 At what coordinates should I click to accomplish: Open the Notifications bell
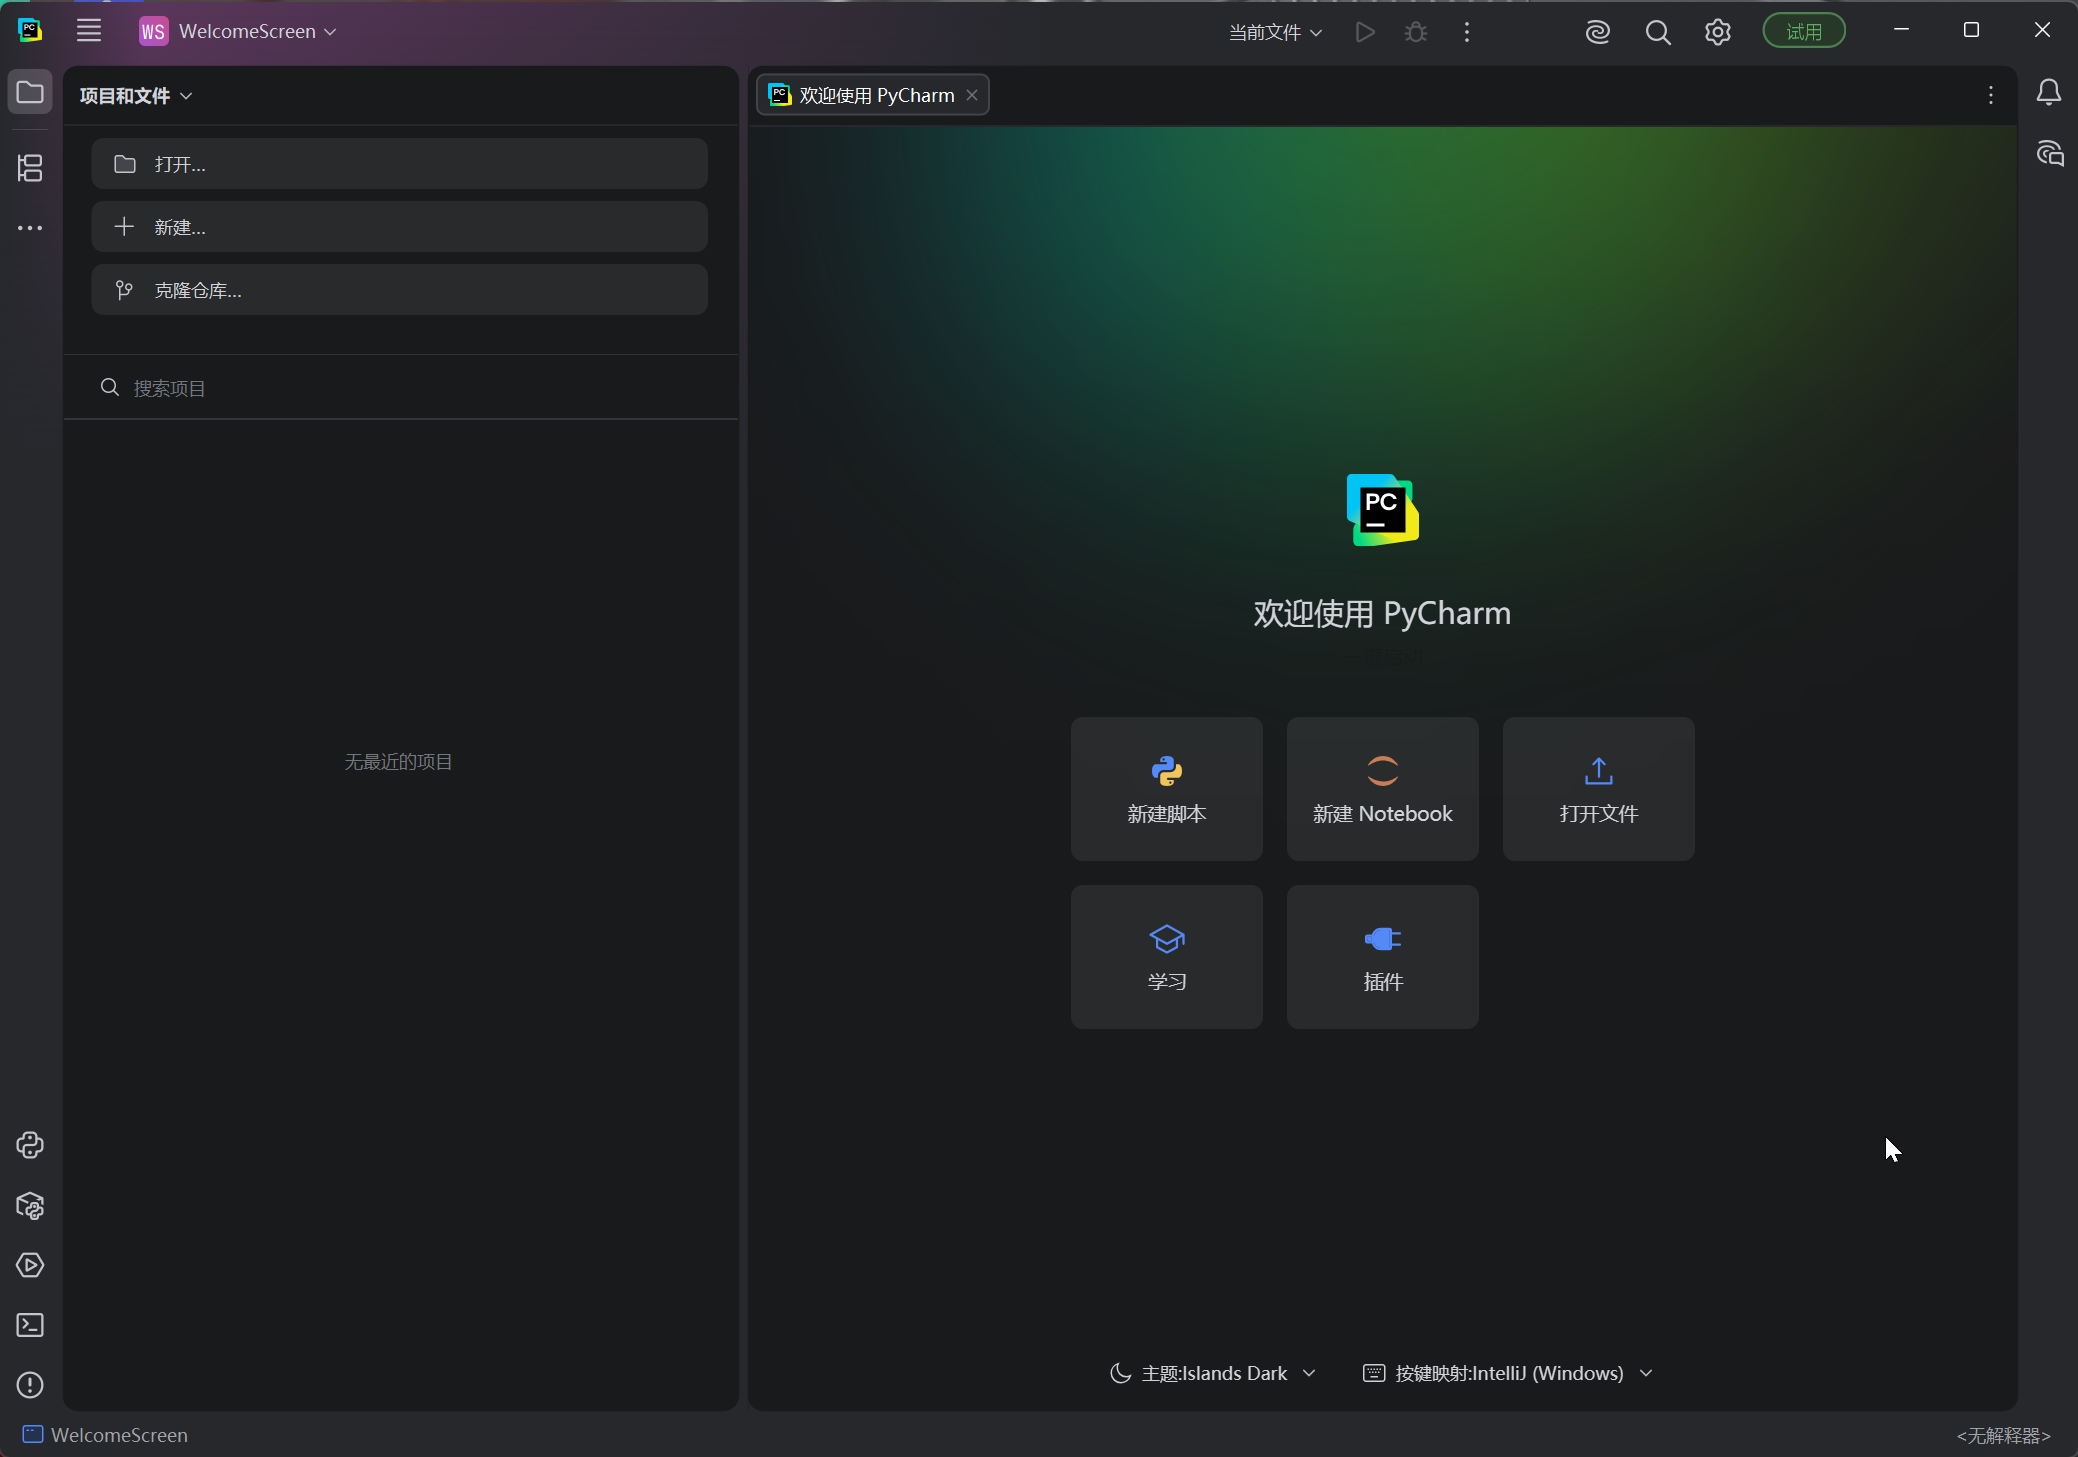click(x=2049, y=93)
